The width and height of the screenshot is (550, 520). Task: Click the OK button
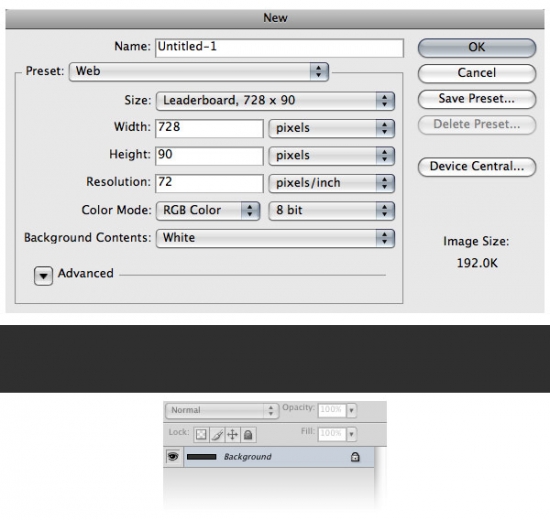point(477,47)
